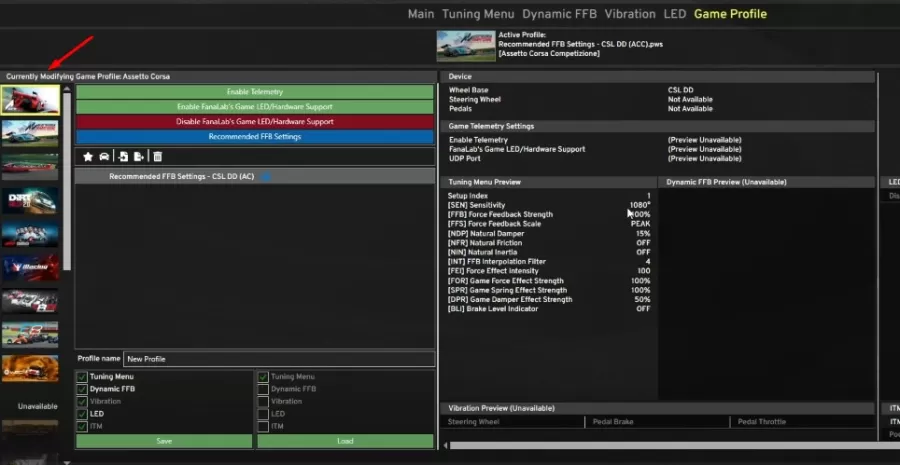Delete profile using the trash icon
The width and height of the screenshot is (900, 465).
(157, 157)
